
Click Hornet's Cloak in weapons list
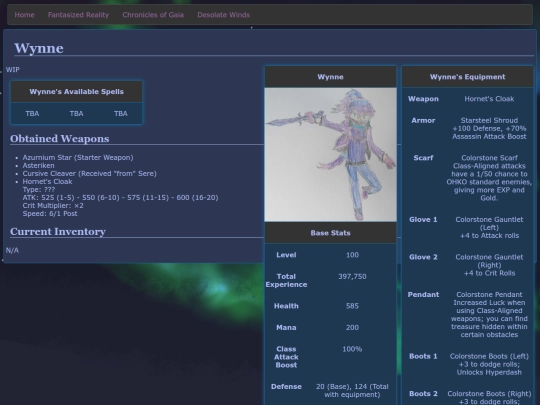[x=48, y=181]
